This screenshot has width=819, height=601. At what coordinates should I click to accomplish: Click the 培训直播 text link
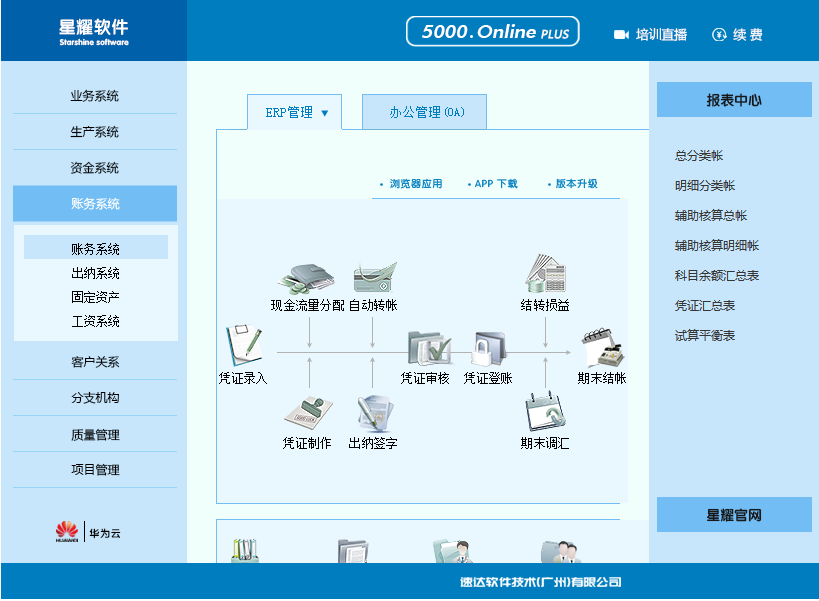coord(661,35)
